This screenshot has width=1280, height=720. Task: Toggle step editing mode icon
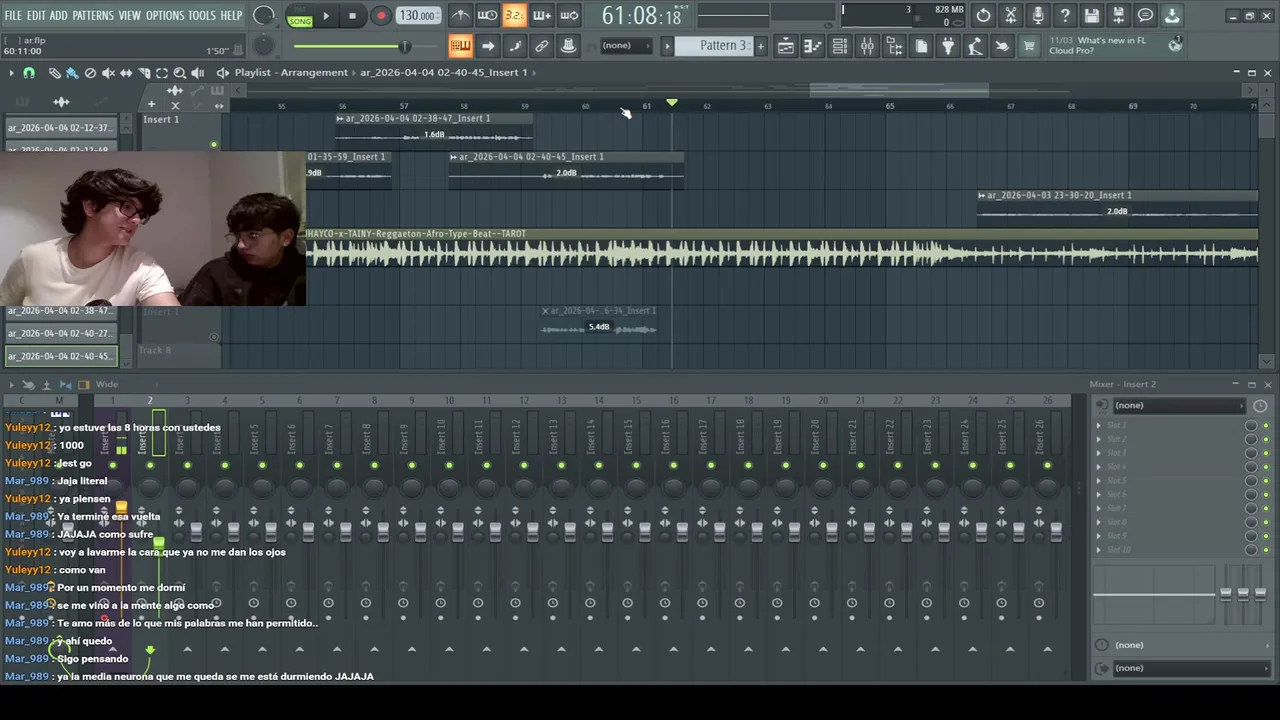[514, 45]
